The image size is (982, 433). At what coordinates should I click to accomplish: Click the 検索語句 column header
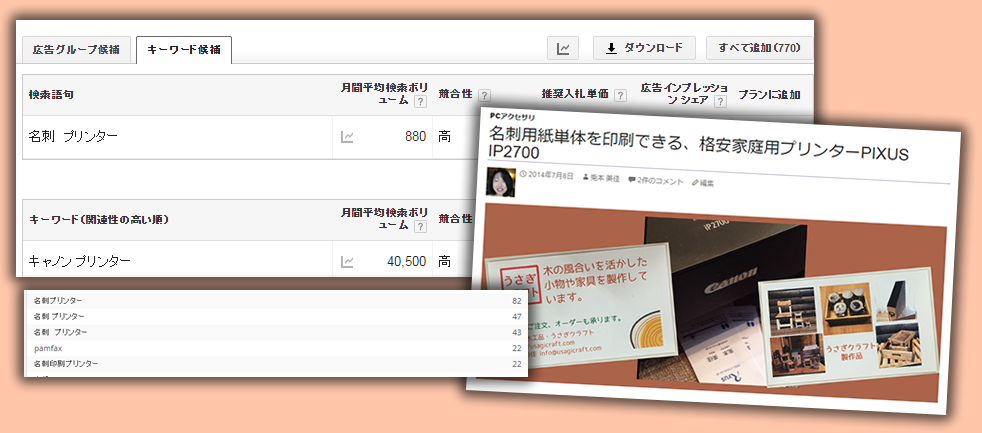coord(52,95)
